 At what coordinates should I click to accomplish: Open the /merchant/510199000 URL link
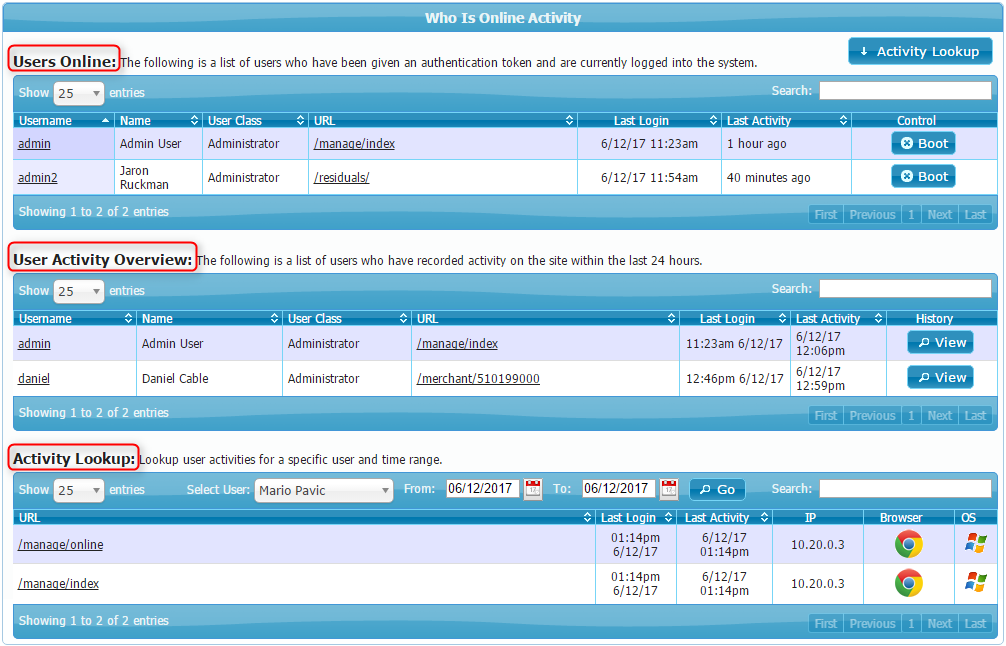(477, 379)
